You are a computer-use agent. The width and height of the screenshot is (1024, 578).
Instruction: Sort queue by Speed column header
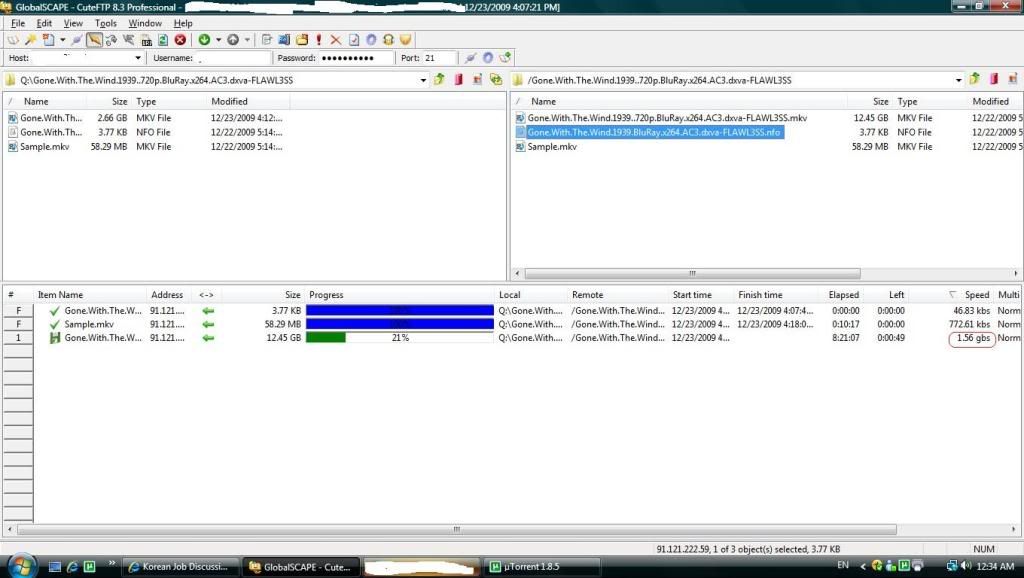pyautogui.click(x=976, y=295)
